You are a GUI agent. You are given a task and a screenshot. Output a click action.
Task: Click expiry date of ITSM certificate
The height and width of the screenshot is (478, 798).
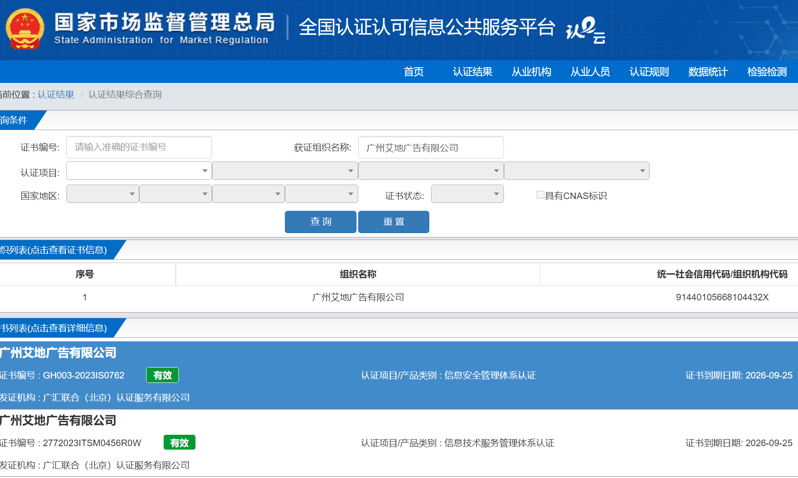[x=769, y=443]
